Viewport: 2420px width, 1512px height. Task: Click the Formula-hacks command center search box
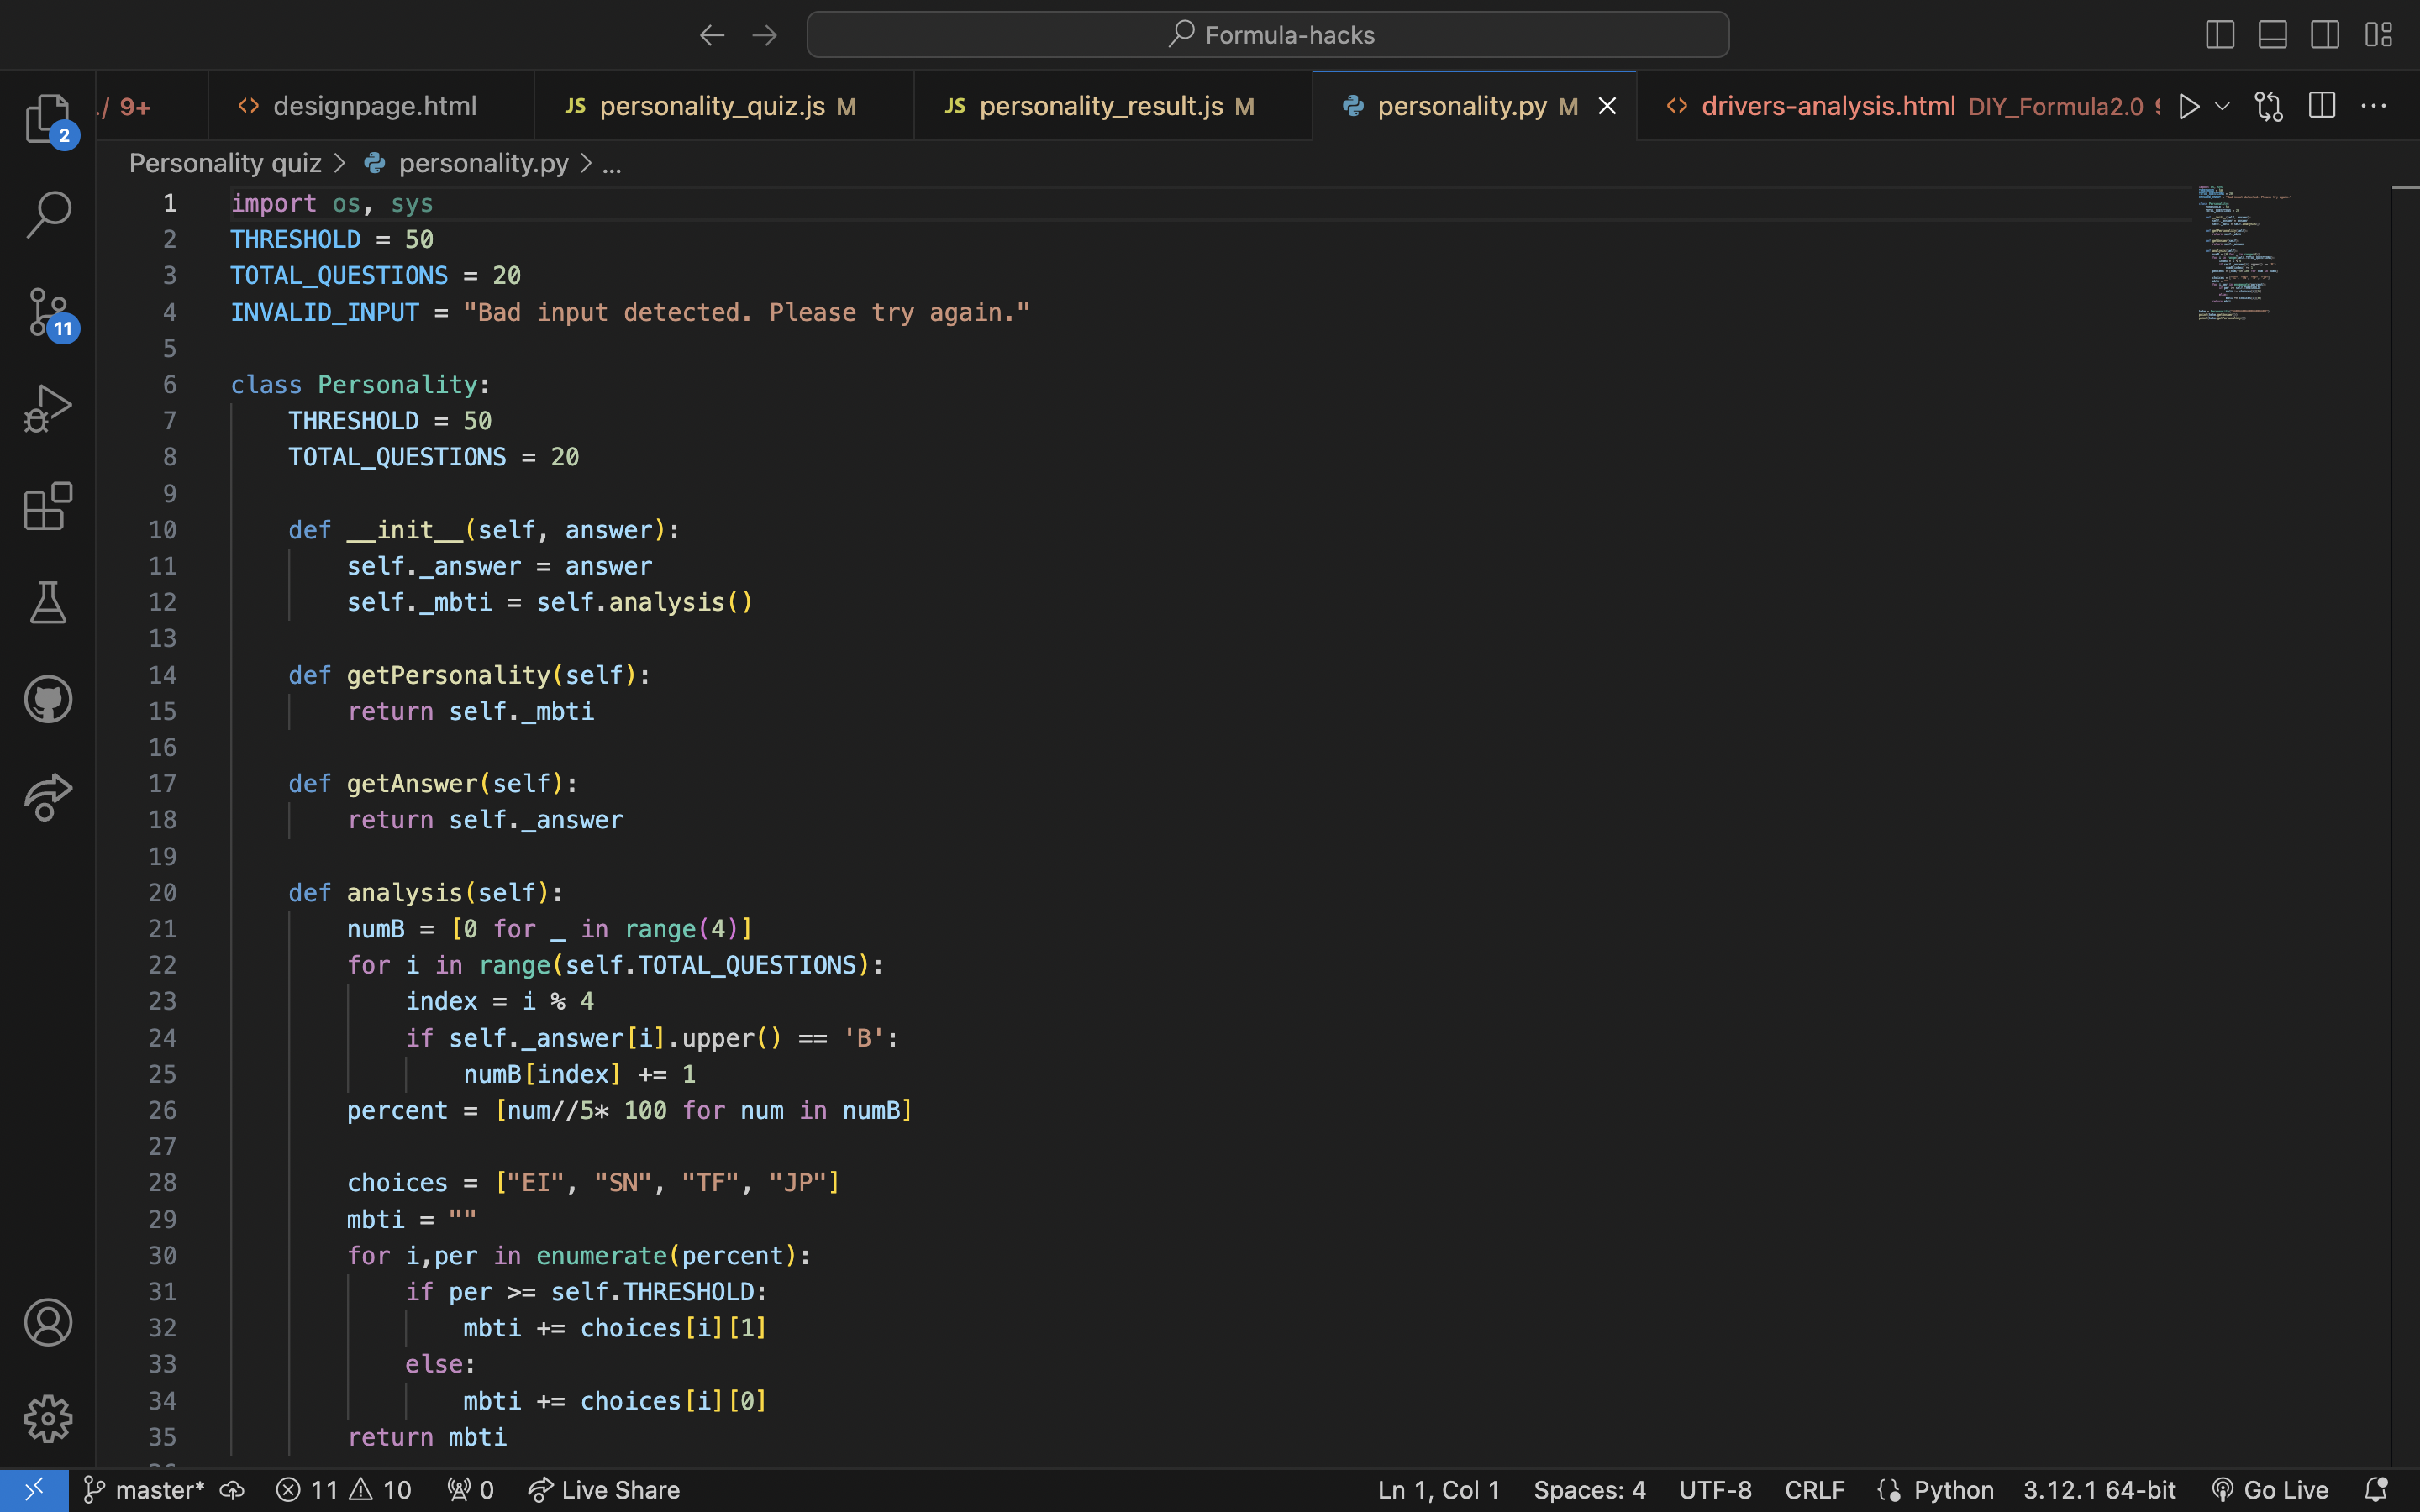click(1267, 35)
